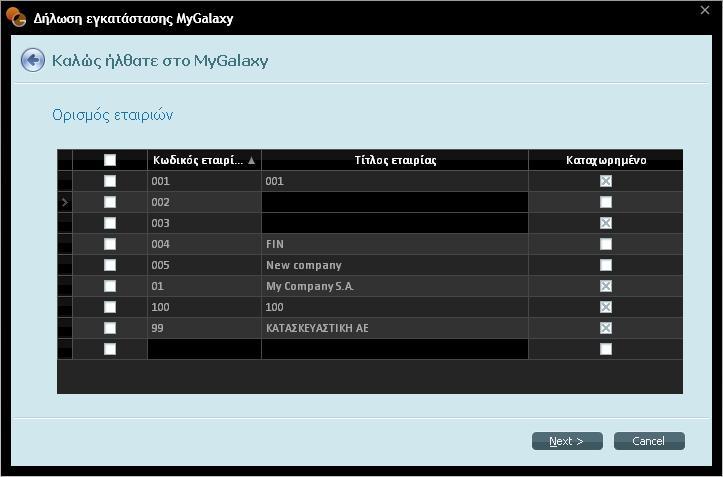Image resolution: width=723 pixels, height=477 pixels.
Task: Toggle registered checkbox for My Company S.A.
Action: coord(605,286)
